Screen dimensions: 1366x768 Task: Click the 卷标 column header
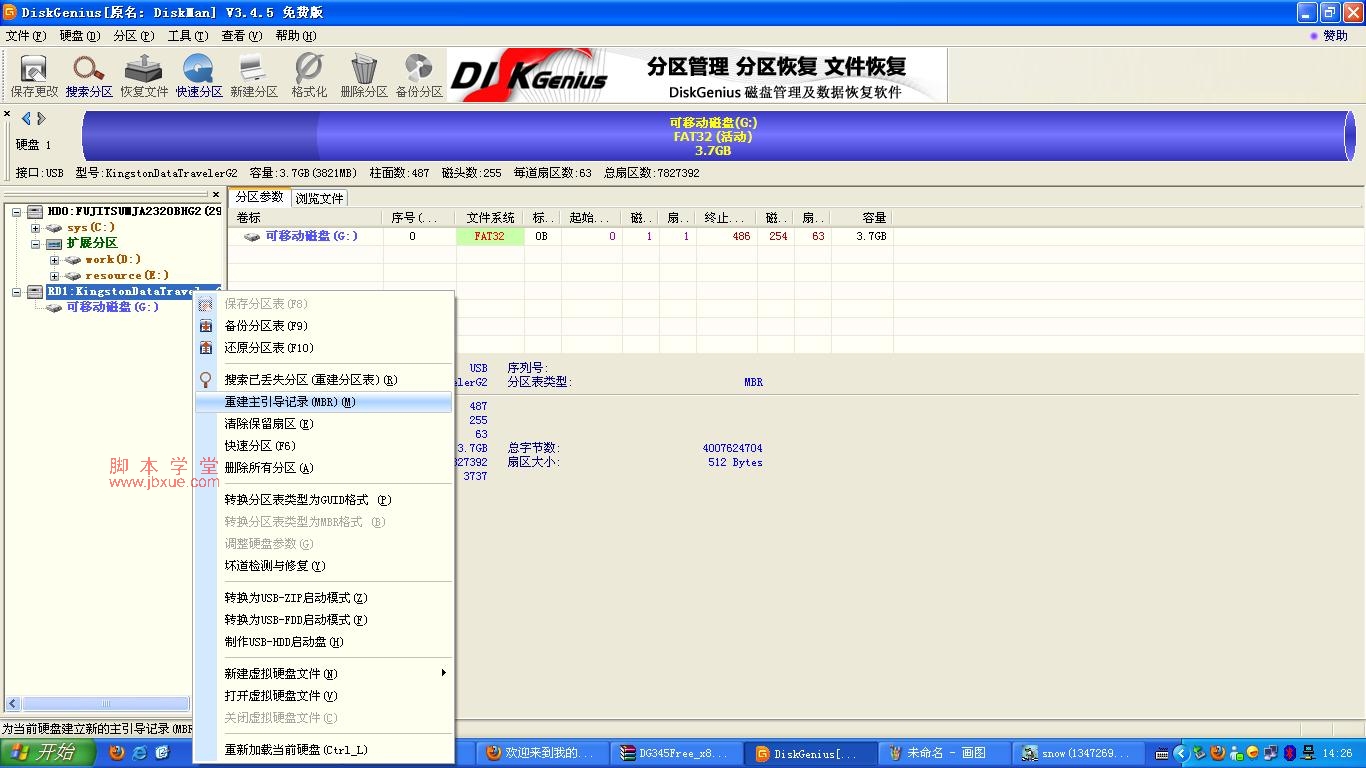pos(305,217)
